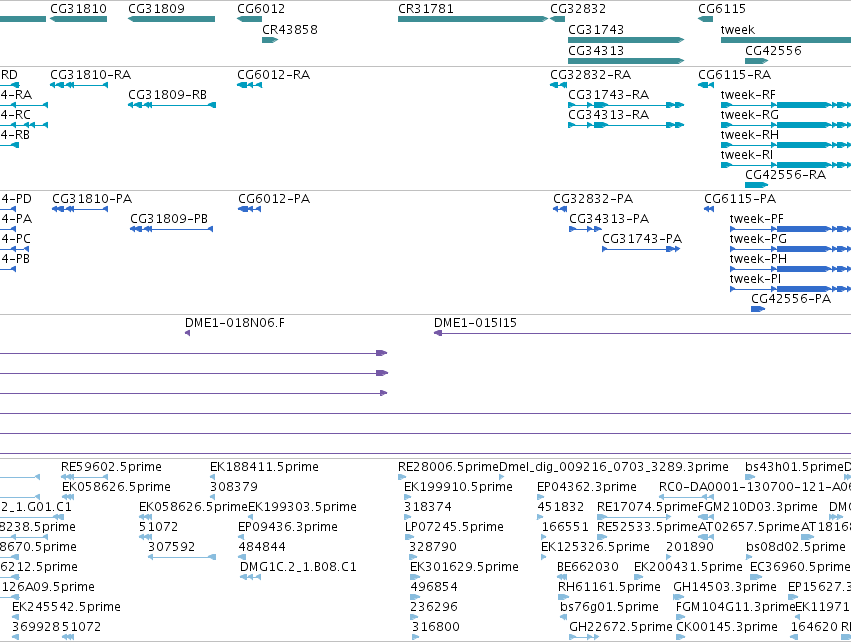Select EST EK188411.5prime
851x642 pixels.
click(264, 467)
